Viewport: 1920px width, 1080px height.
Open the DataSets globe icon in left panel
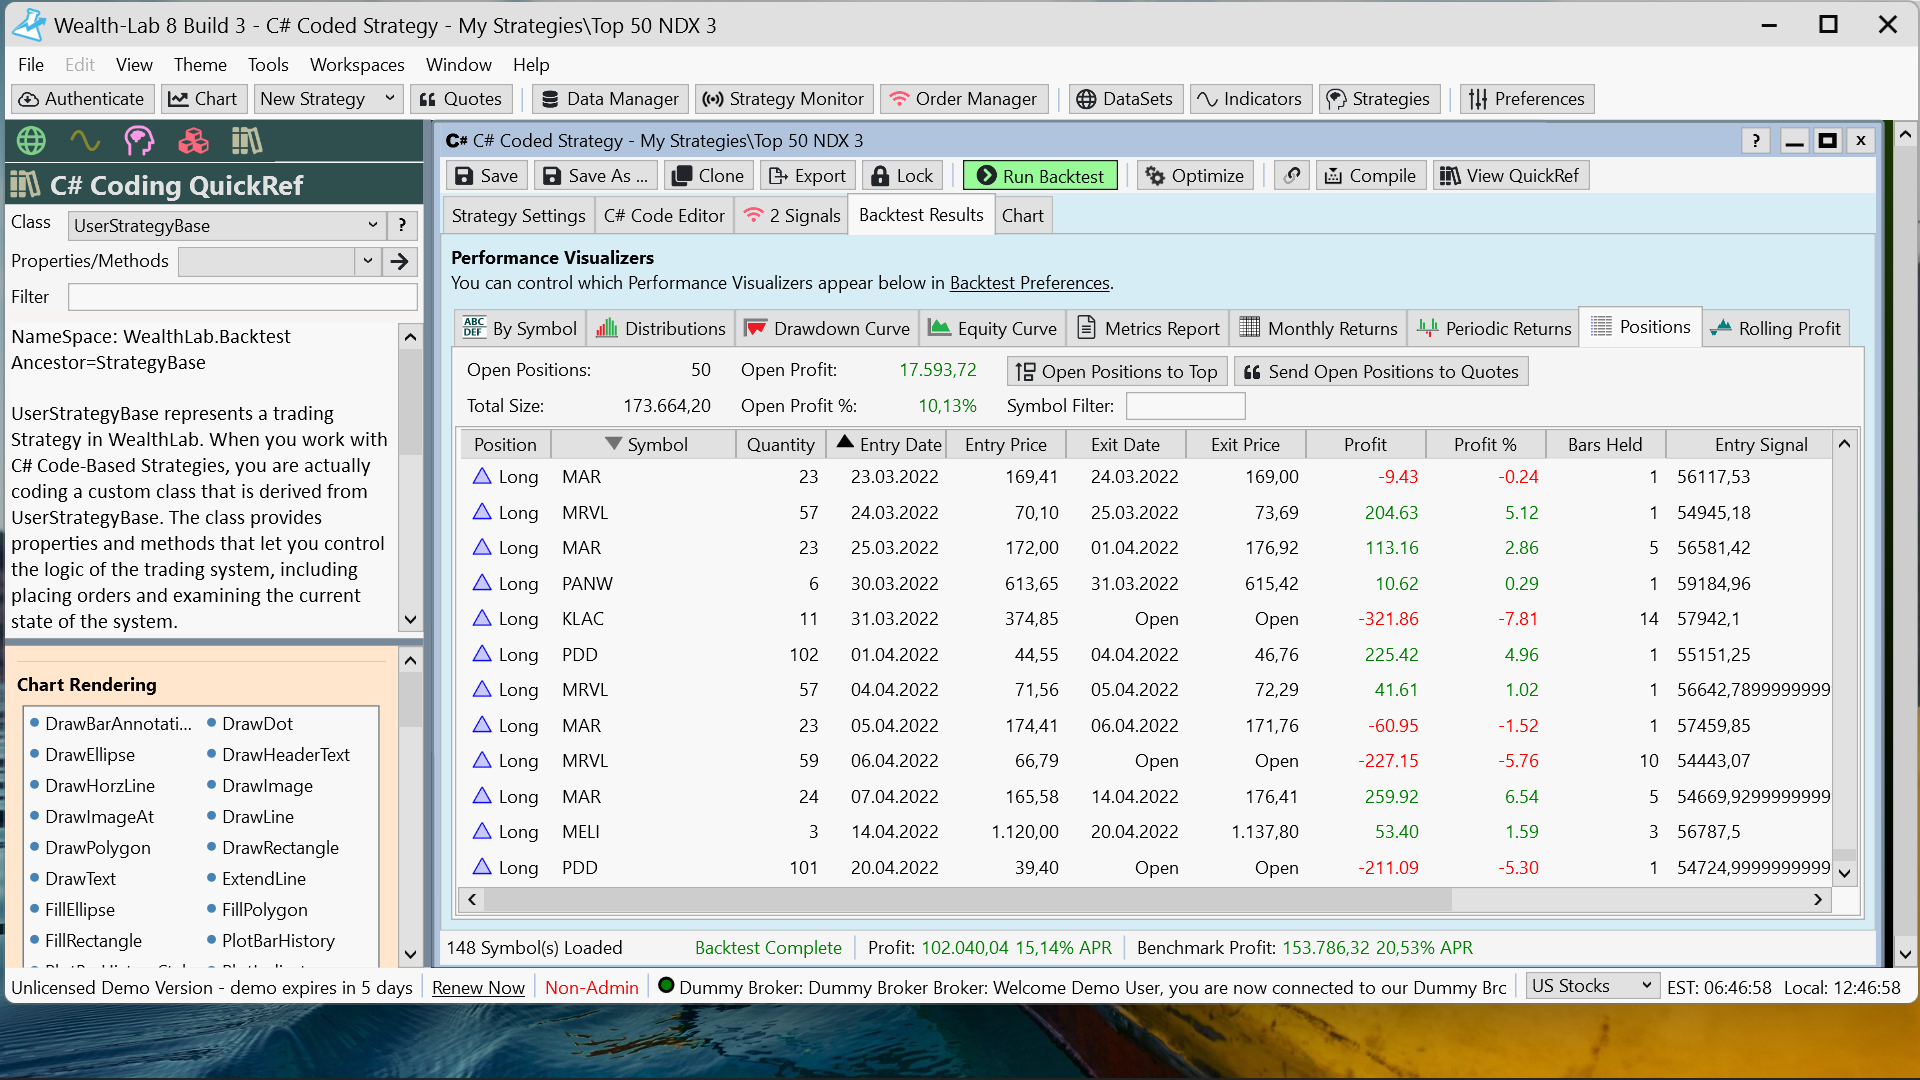(x=31, y=141)
